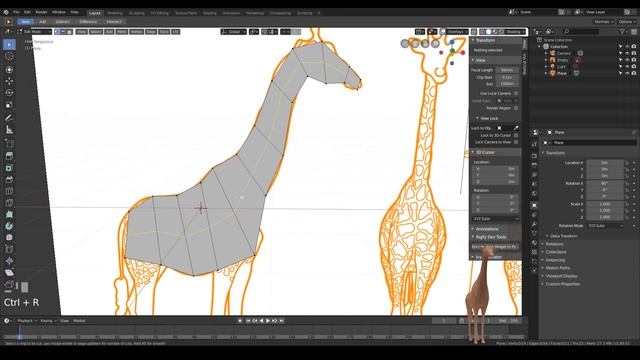Open the Edit Mode dropdown
This screenshot has width=640, height=360.
34,31
